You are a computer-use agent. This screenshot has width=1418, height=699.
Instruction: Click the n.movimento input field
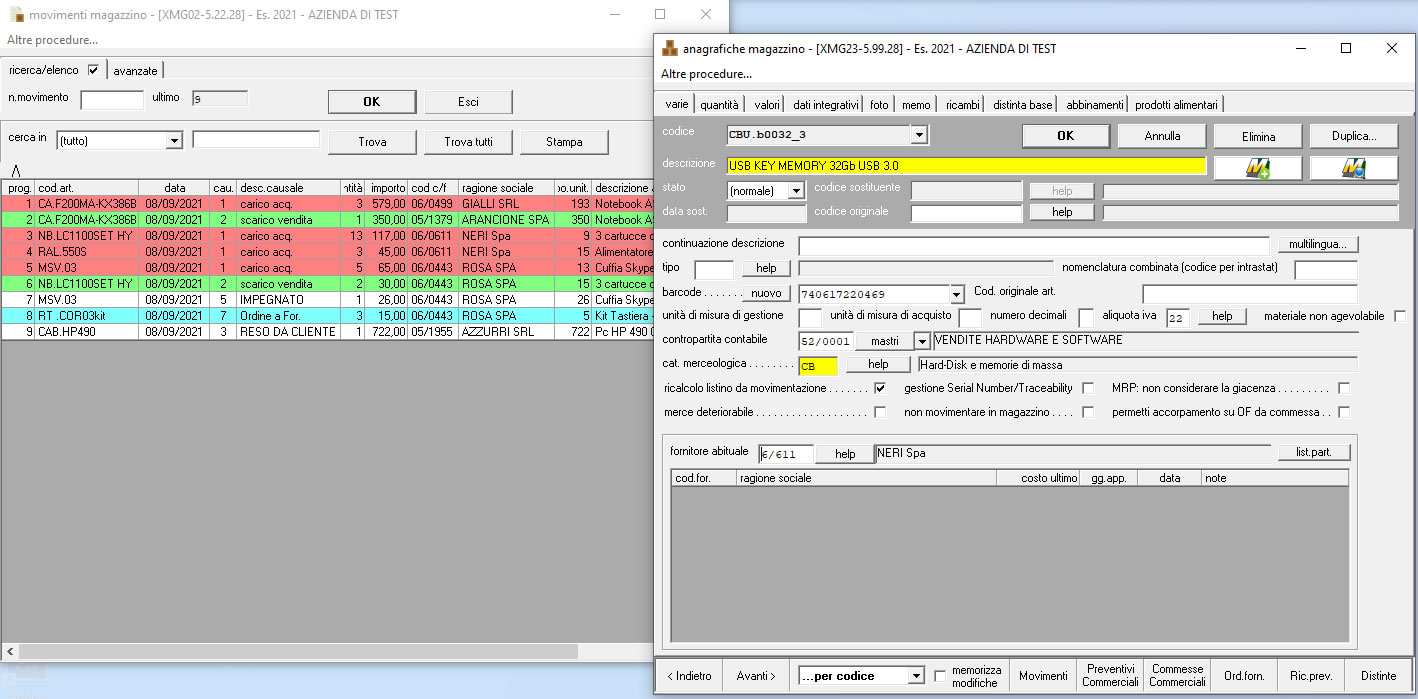click(112, 99)
